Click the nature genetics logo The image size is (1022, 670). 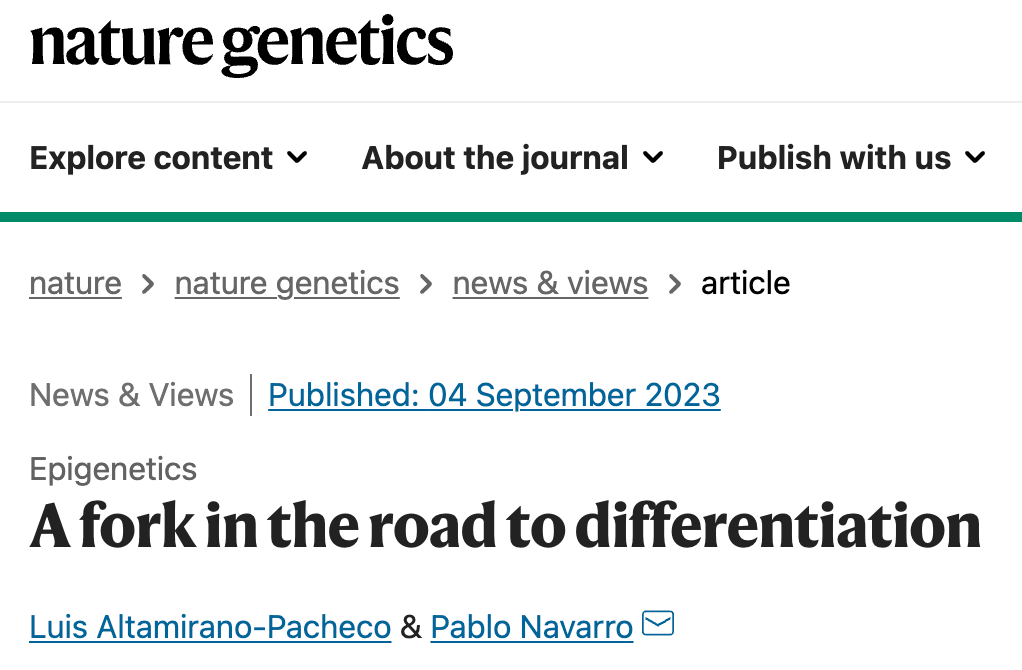click(x=241, y=45)
